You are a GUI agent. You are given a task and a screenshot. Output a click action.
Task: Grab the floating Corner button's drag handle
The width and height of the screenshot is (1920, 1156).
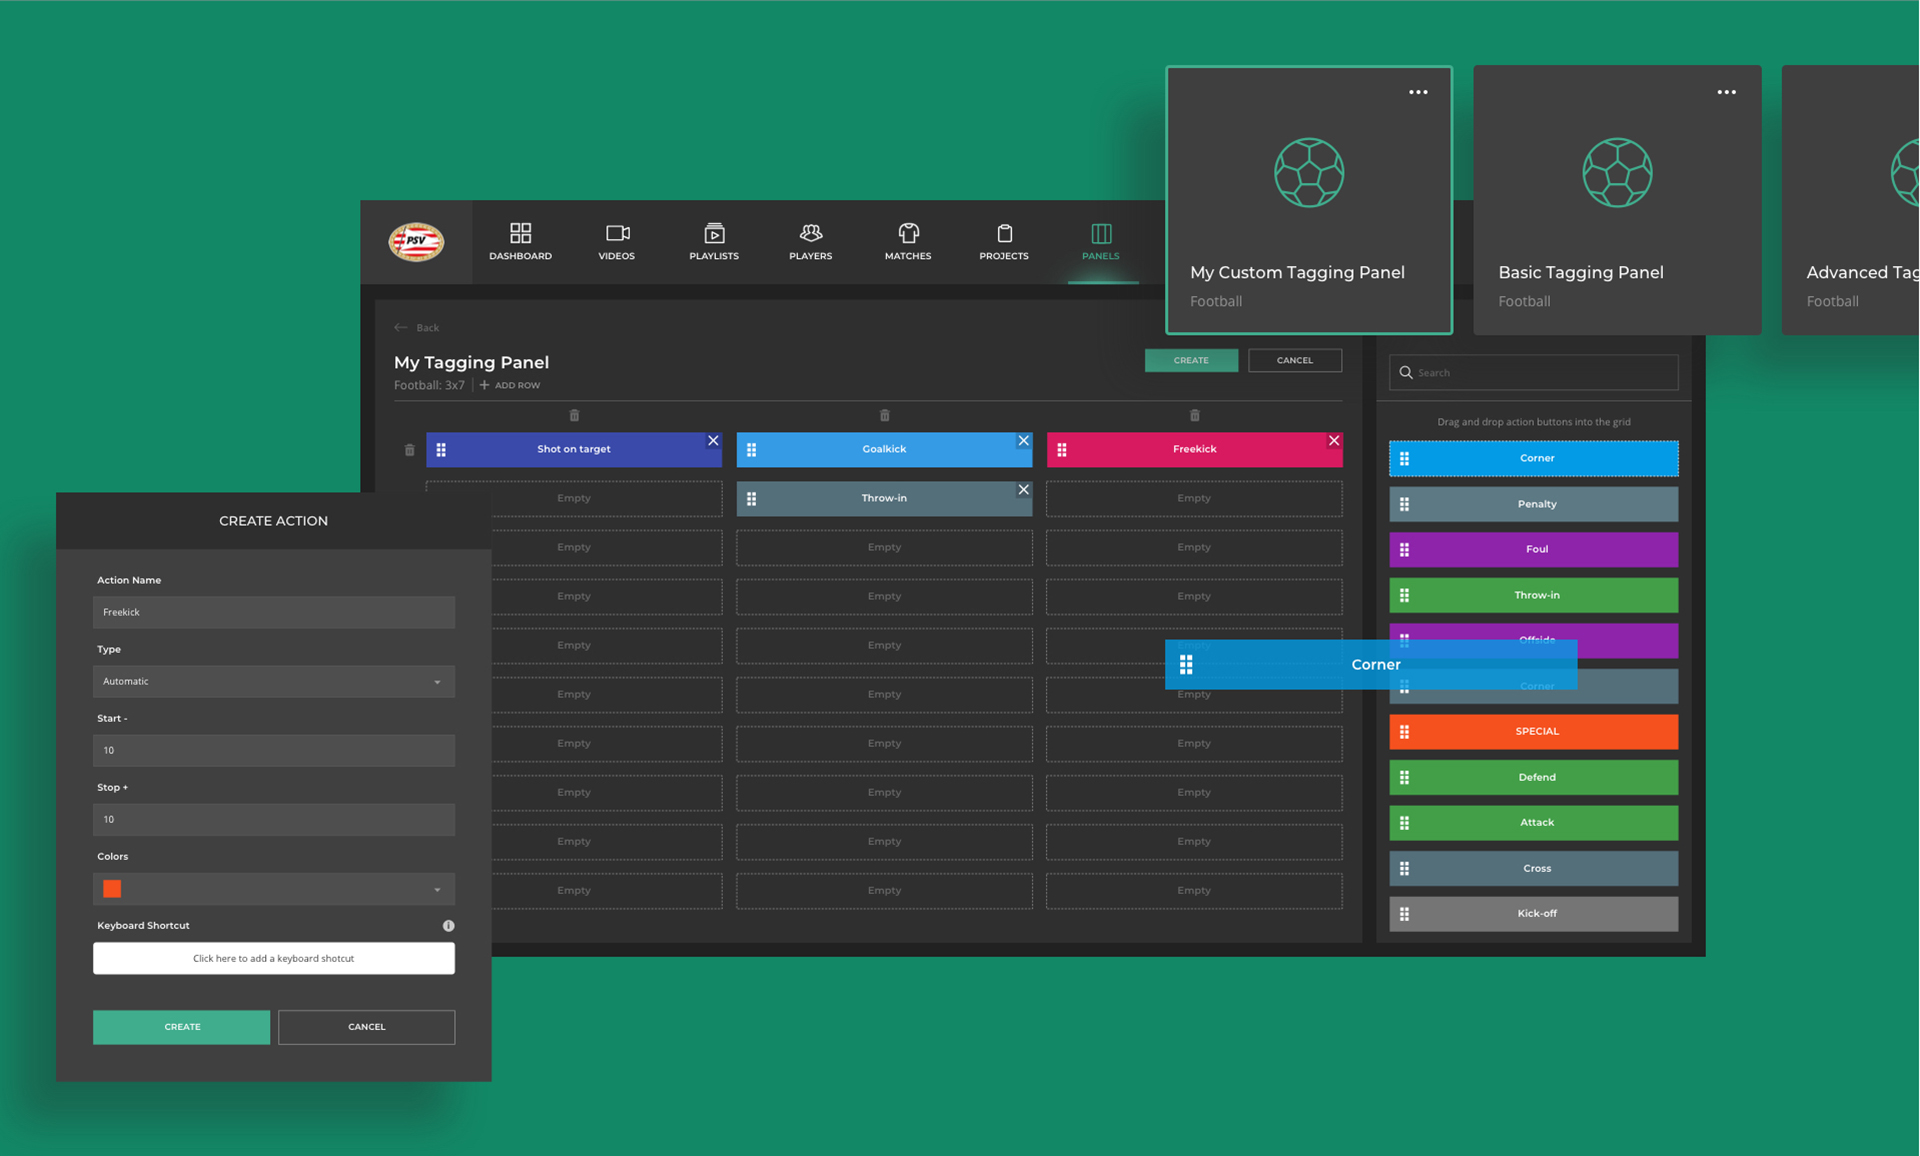pos(1186,664)
